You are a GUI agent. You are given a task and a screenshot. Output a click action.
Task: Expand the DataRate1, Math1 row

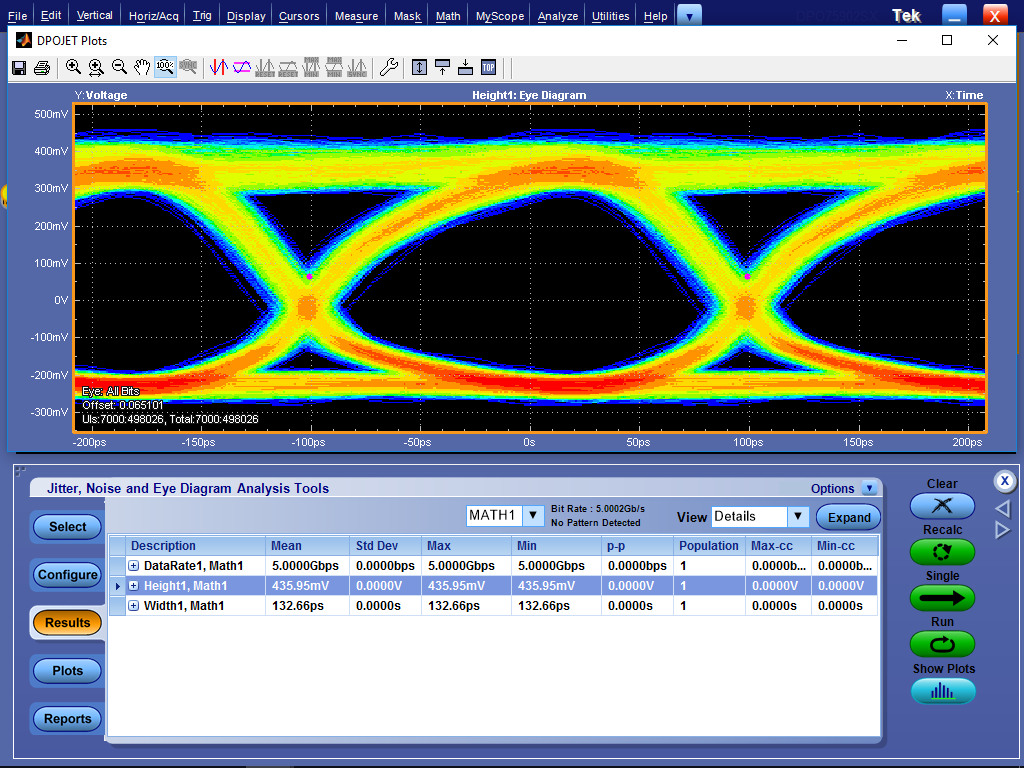133,566
